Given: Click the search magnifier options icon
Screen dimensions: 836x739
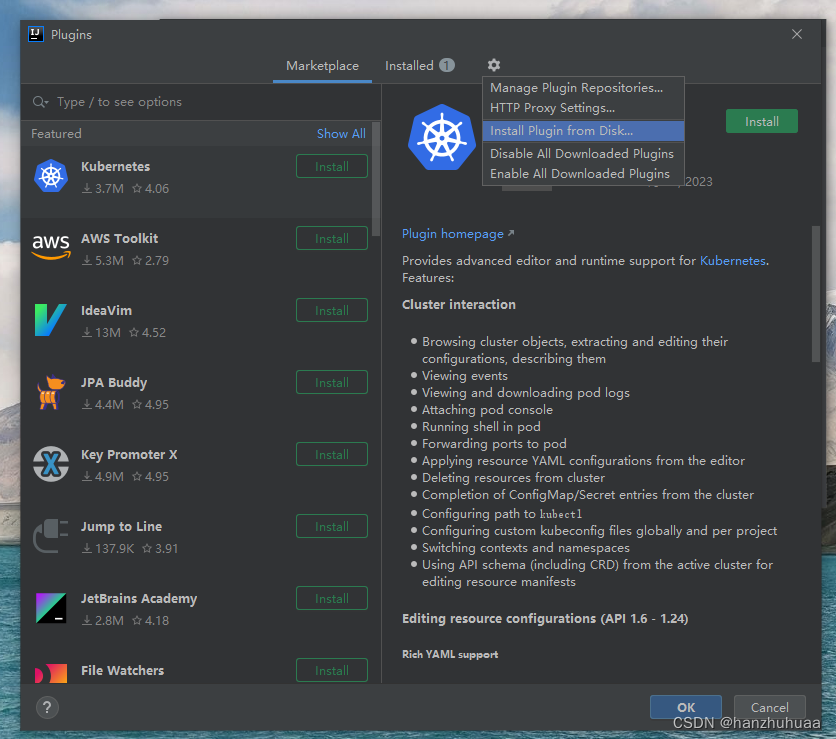Looking at the screenshot, I should coord(41,102).
